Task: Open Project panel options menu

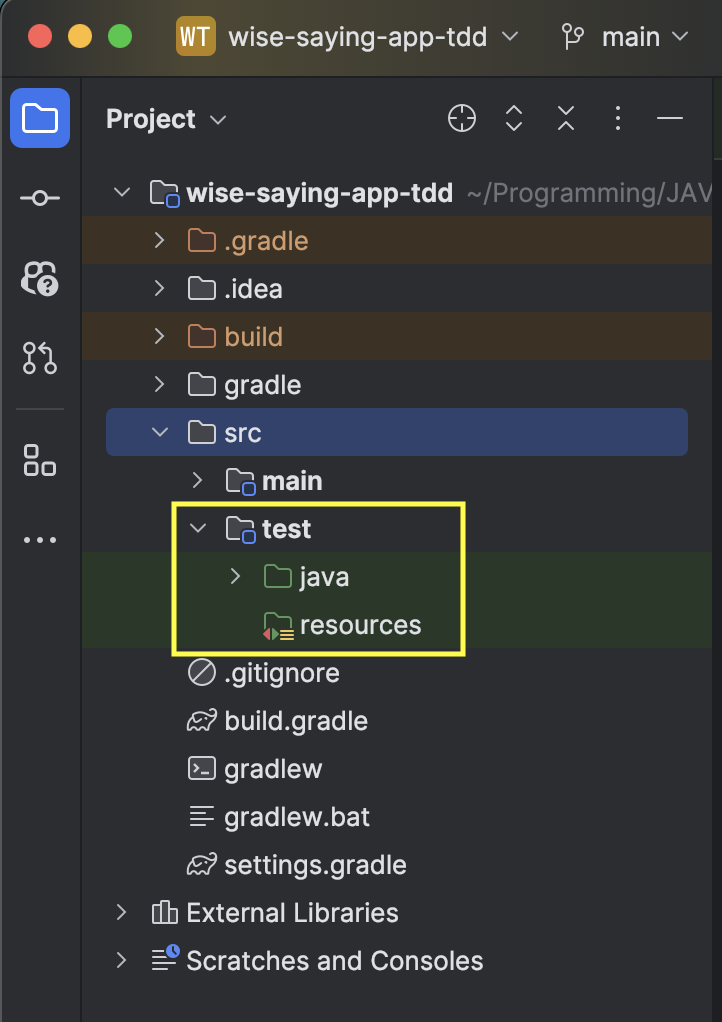Action: 618,119
